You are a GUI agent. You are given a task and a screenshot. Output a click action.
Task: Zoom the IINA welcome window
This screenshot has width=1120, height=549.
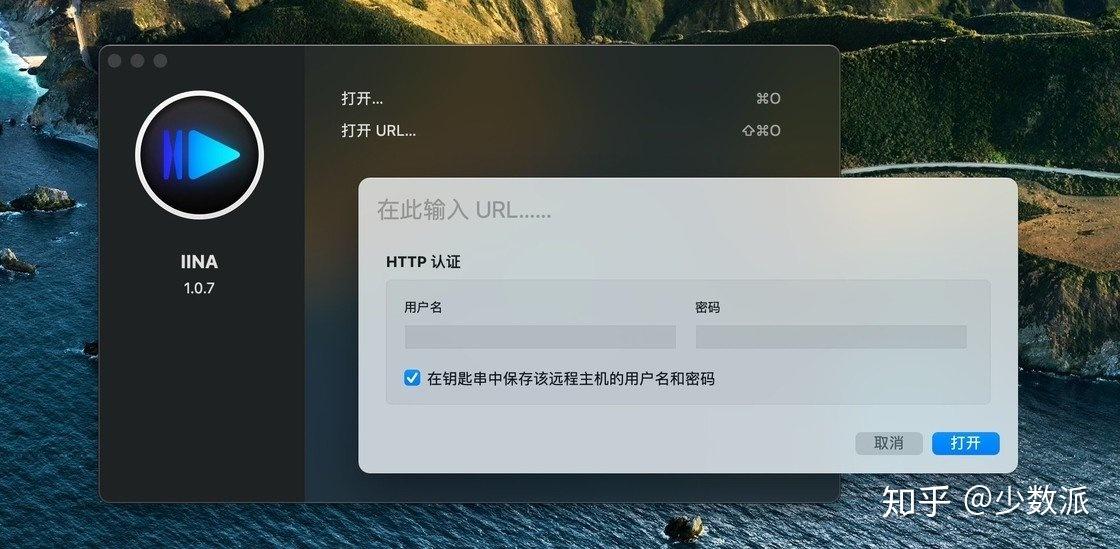point(160,61)
